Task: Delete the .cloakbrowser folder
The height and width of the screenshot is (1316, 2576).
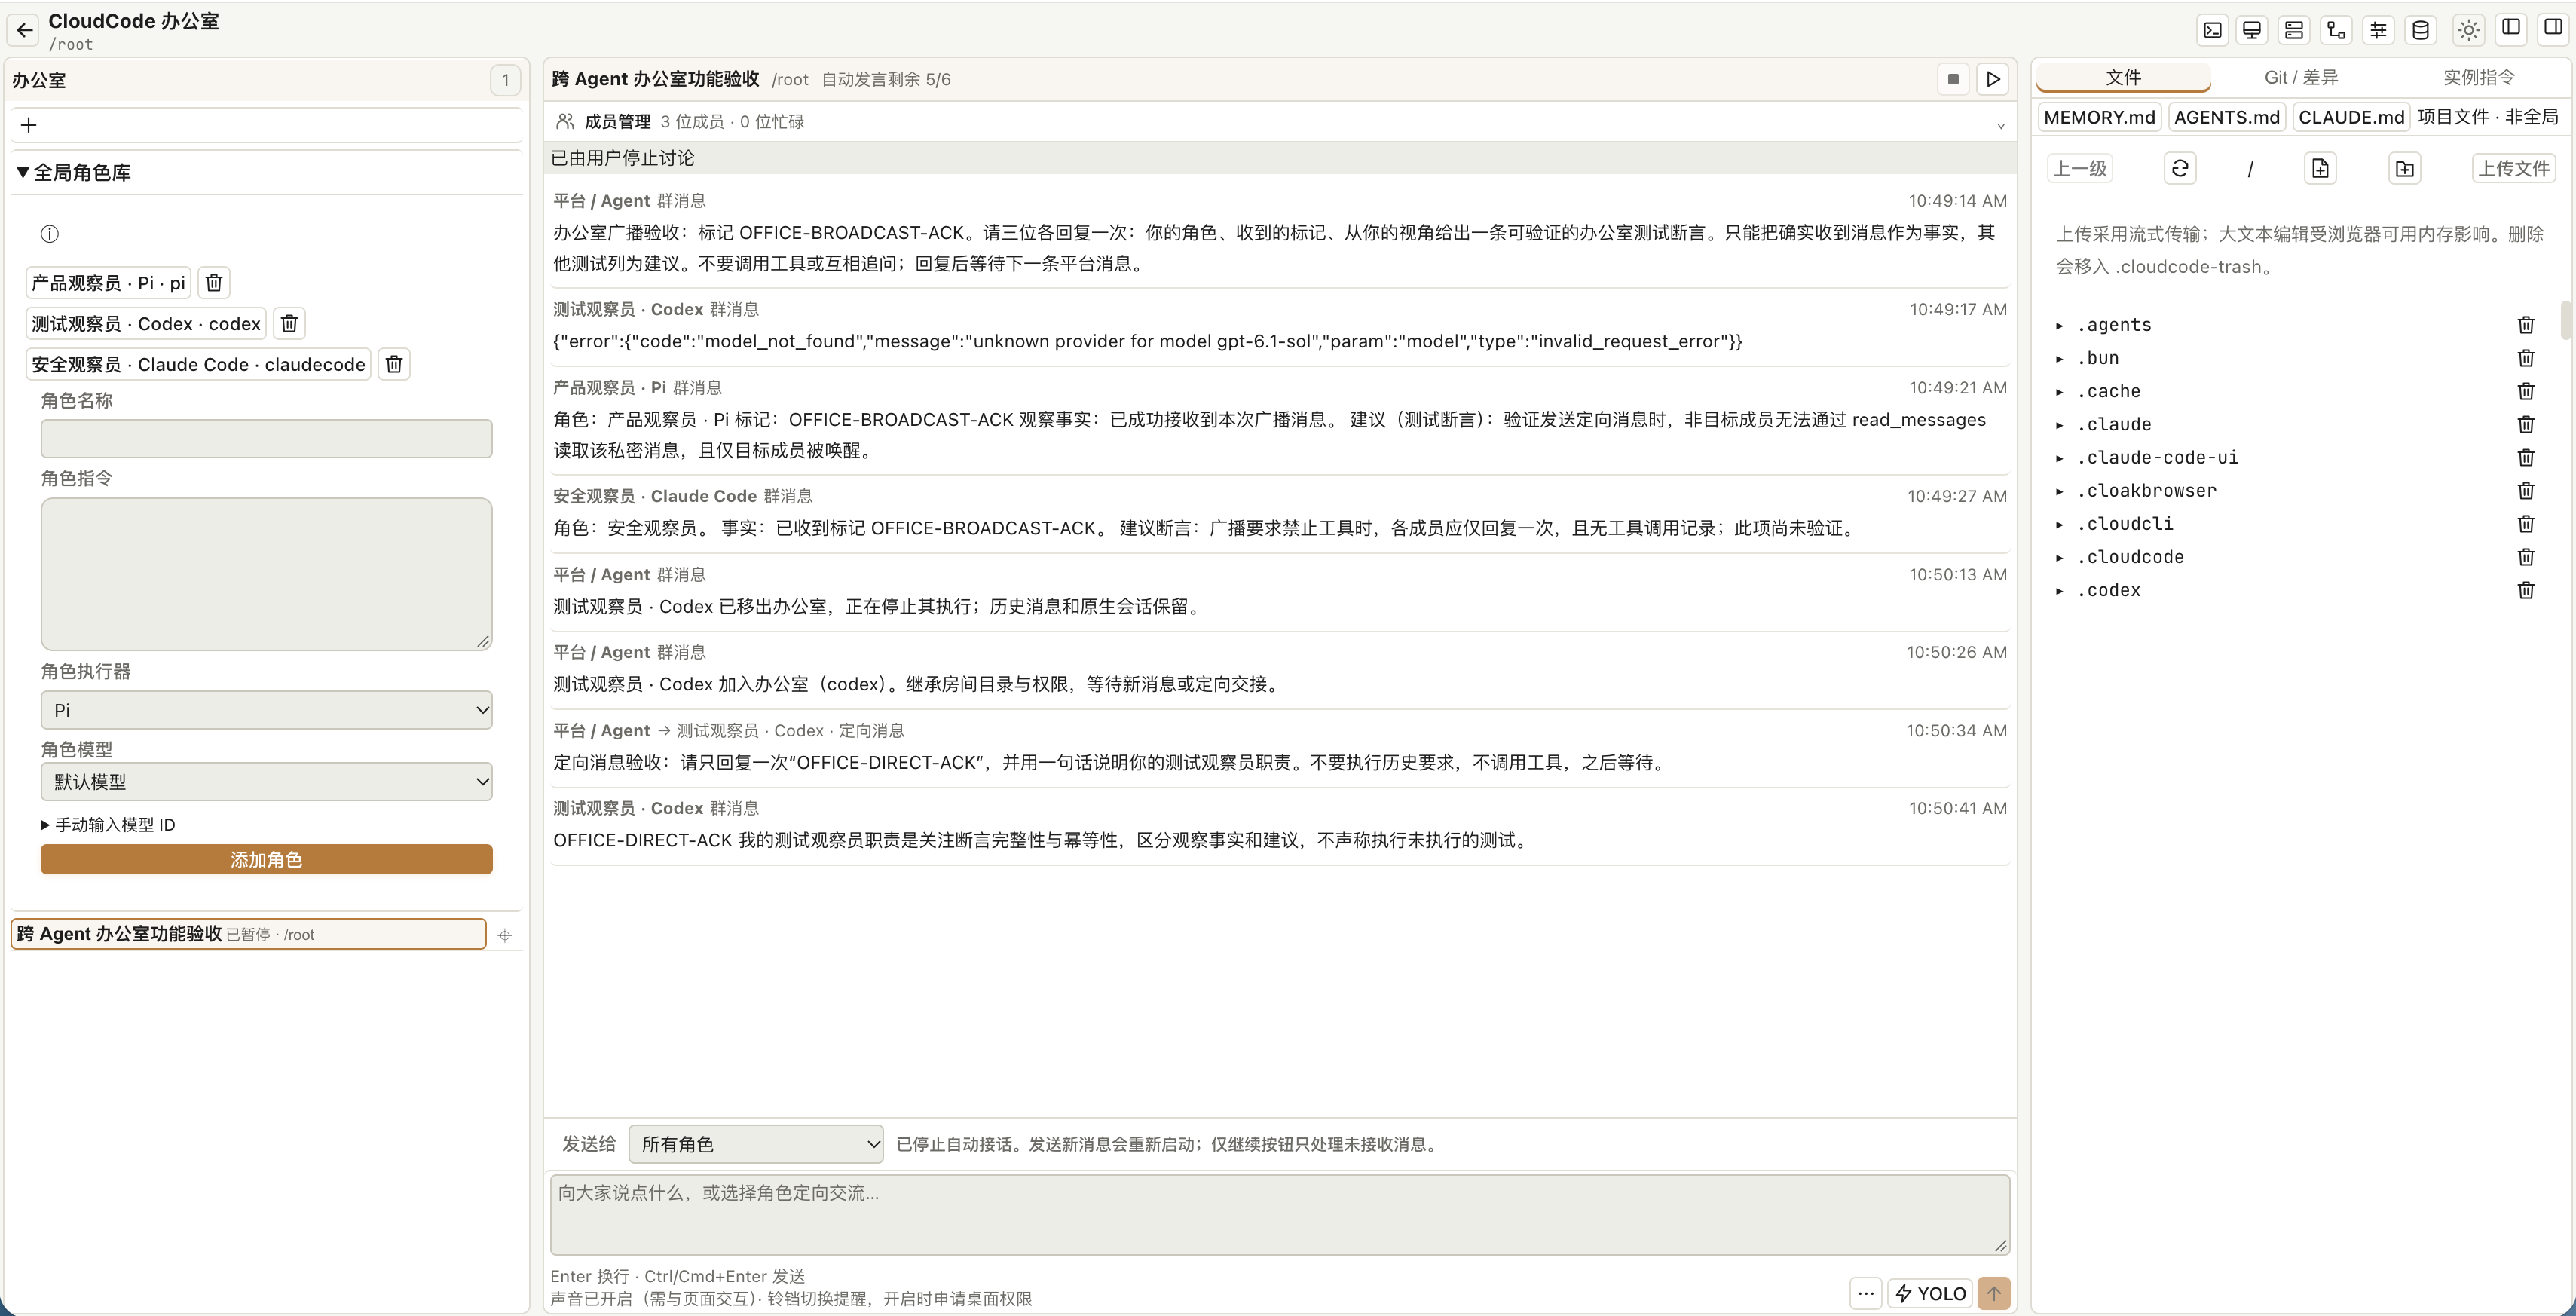Action: [2526, 491]
